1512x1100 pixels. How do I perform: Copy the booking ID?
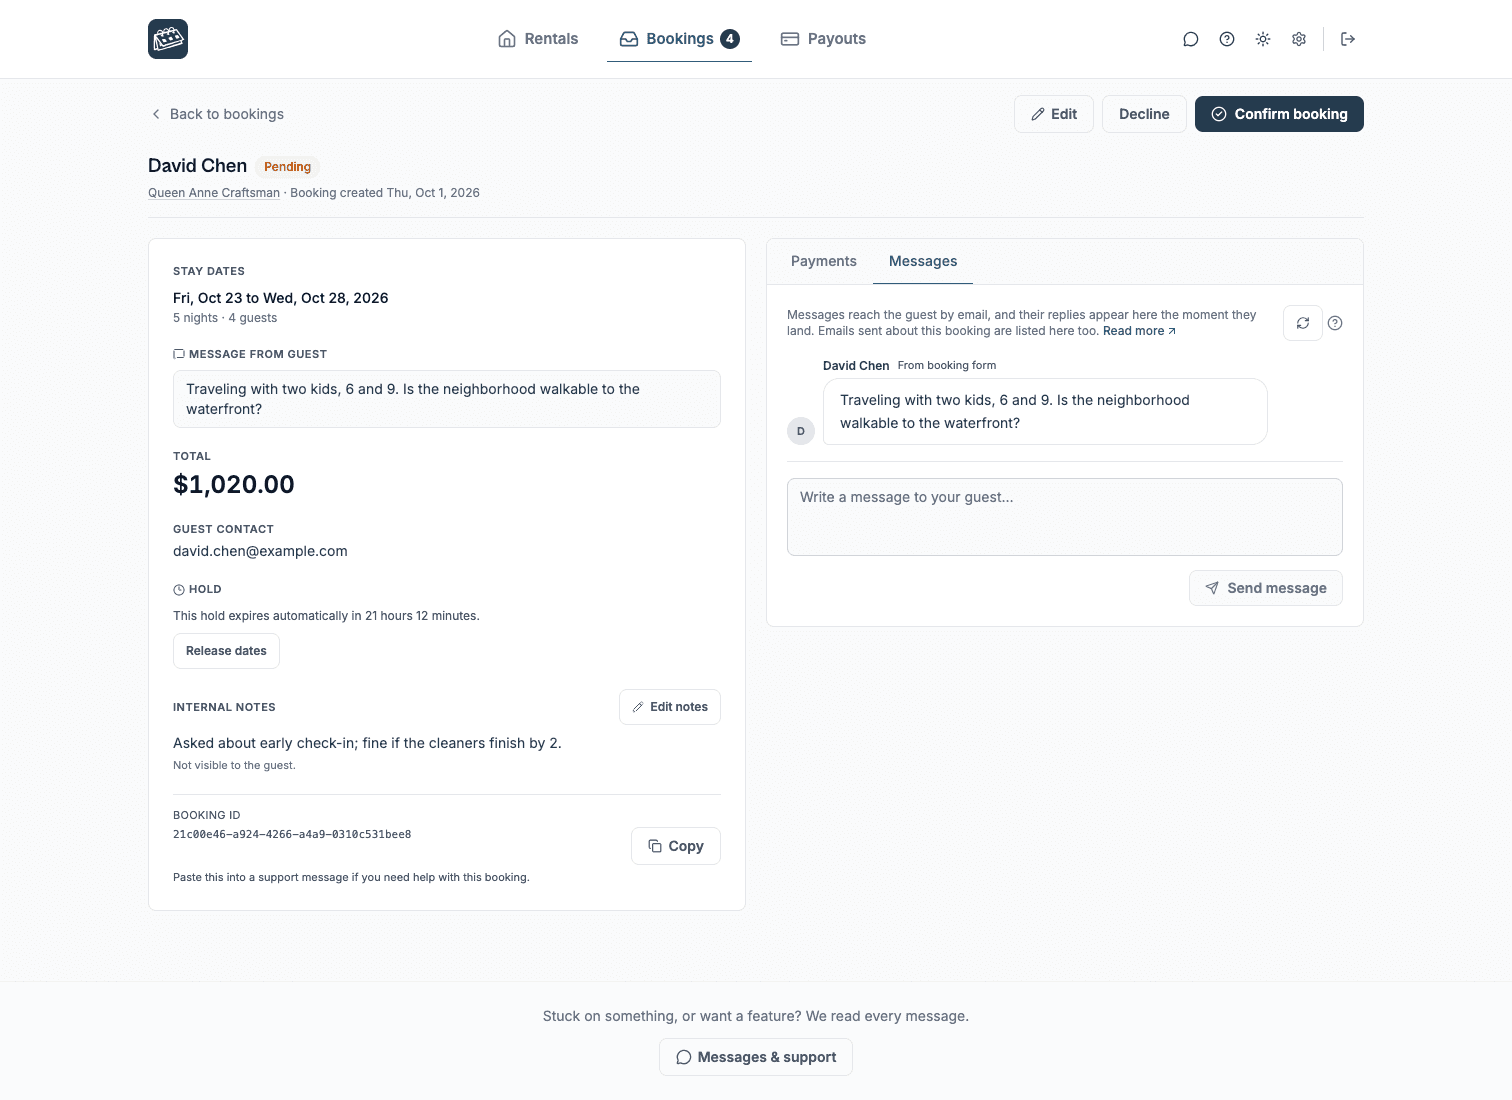click(x=676, y=846)
